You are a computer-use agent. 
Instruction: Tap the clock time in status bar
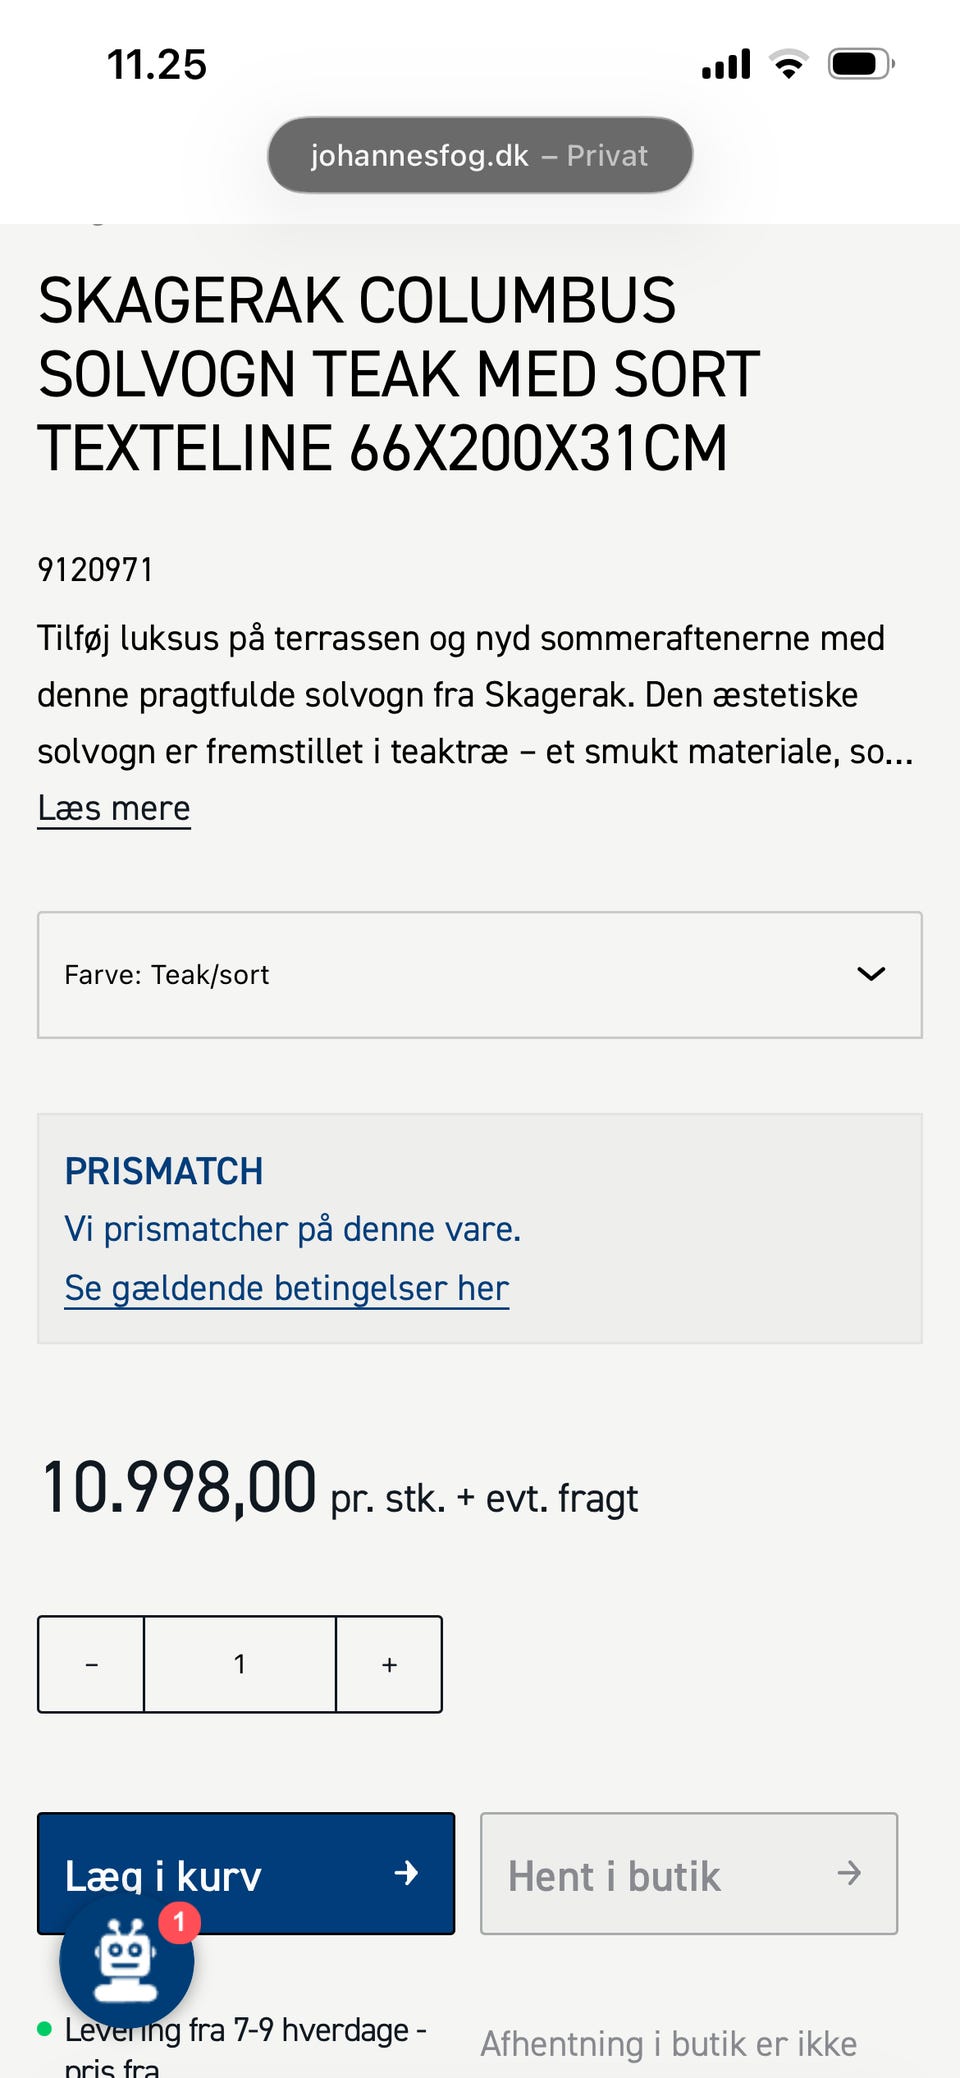157,65
